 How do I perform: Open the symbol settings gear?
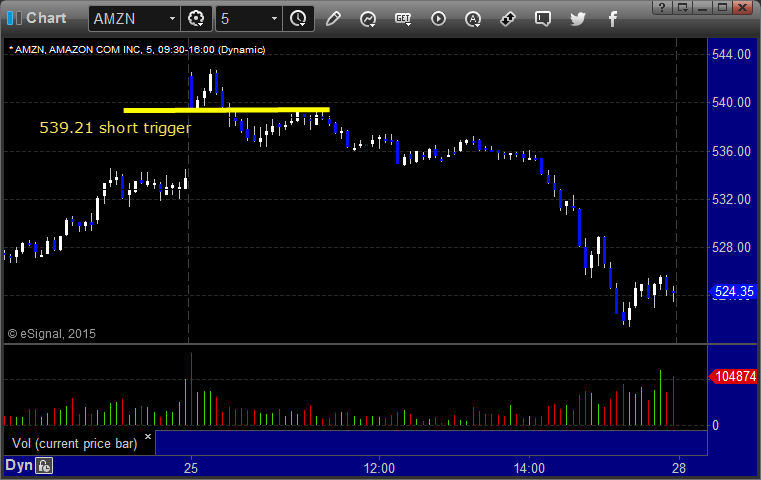(x=196, y=19)
